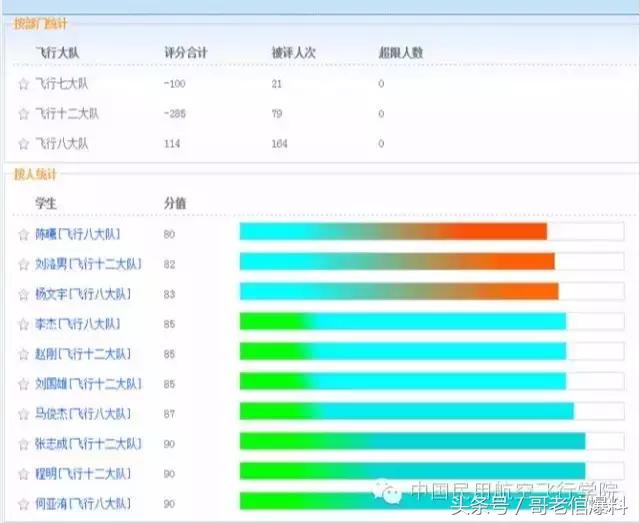
Task: Click 赵刚's cyan score bar
Action: 403,351
